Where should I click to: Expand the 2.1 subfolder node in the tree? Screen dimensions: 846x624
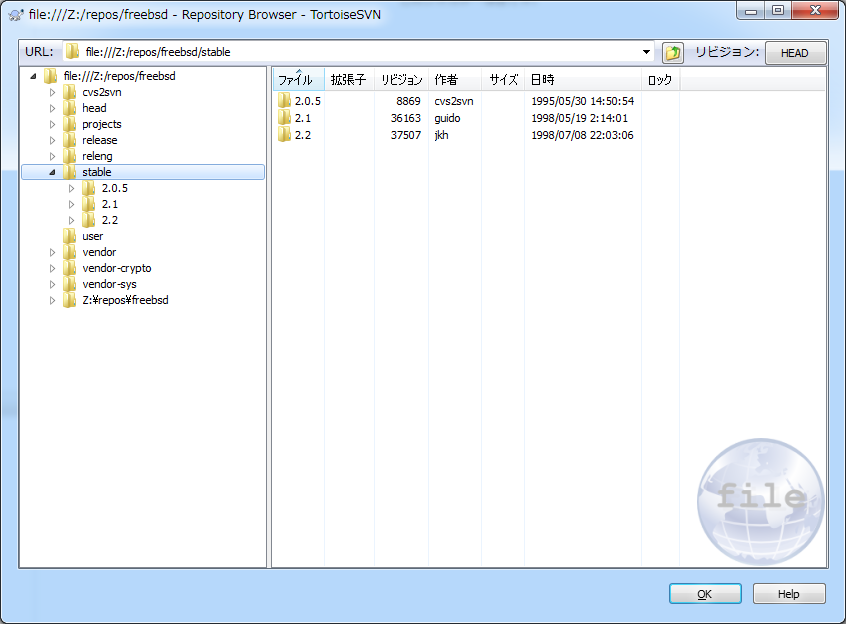coord(71,204)
